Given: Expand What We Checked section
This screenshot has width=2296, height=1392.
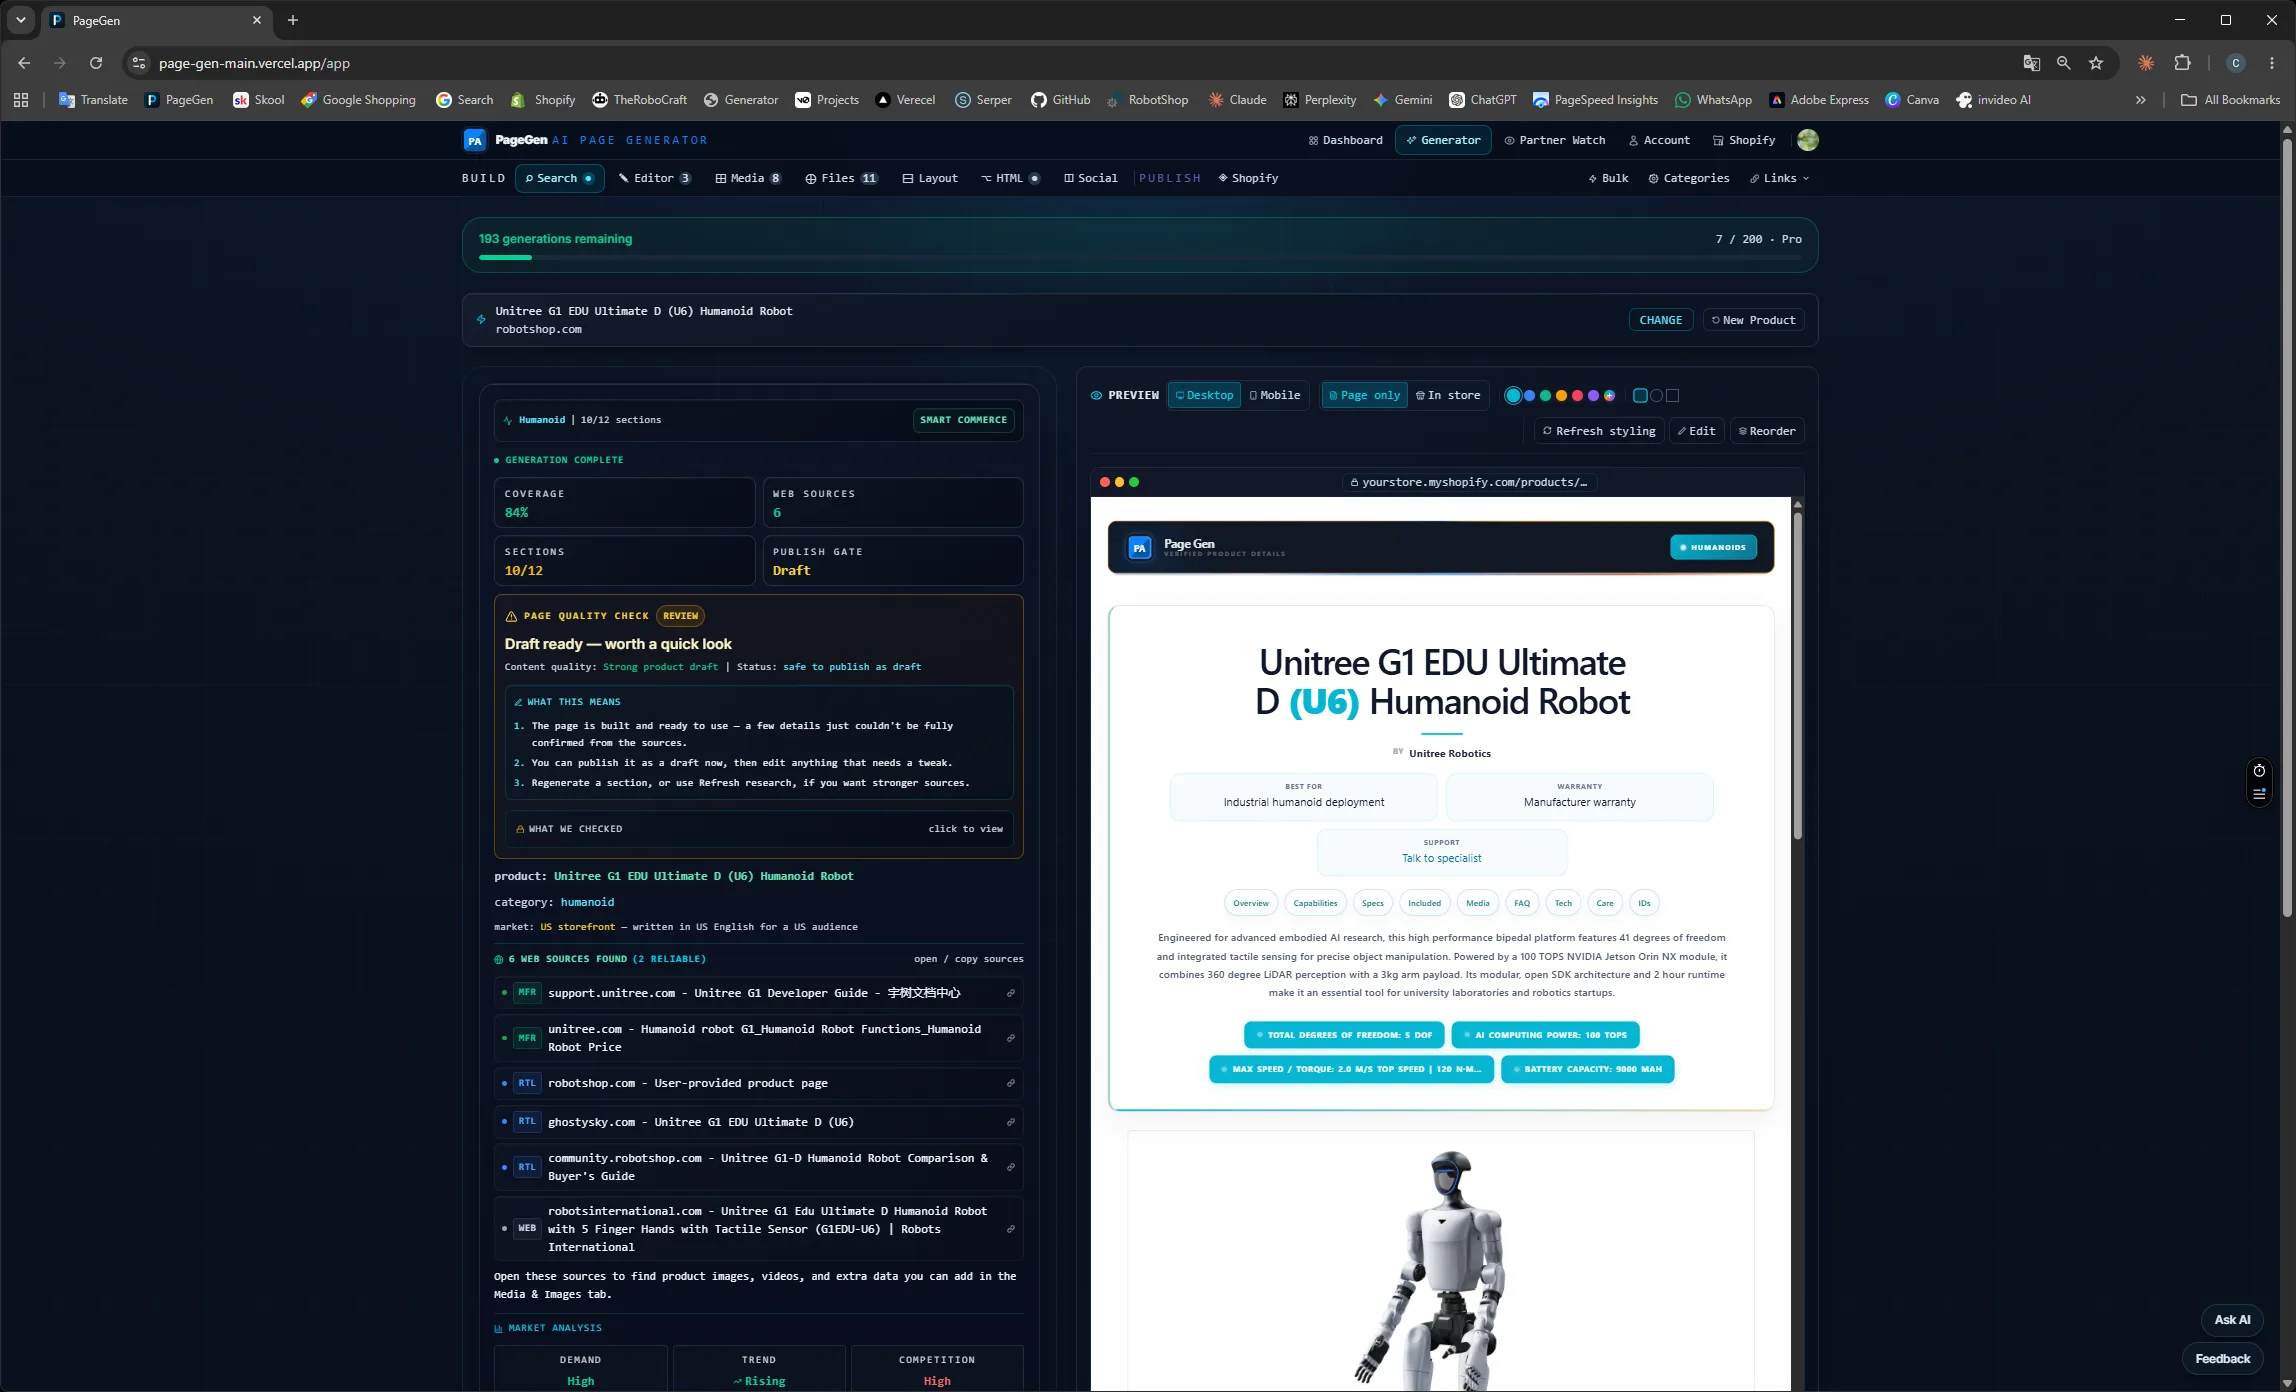Looking at the screenshot, I should point(759,829).
